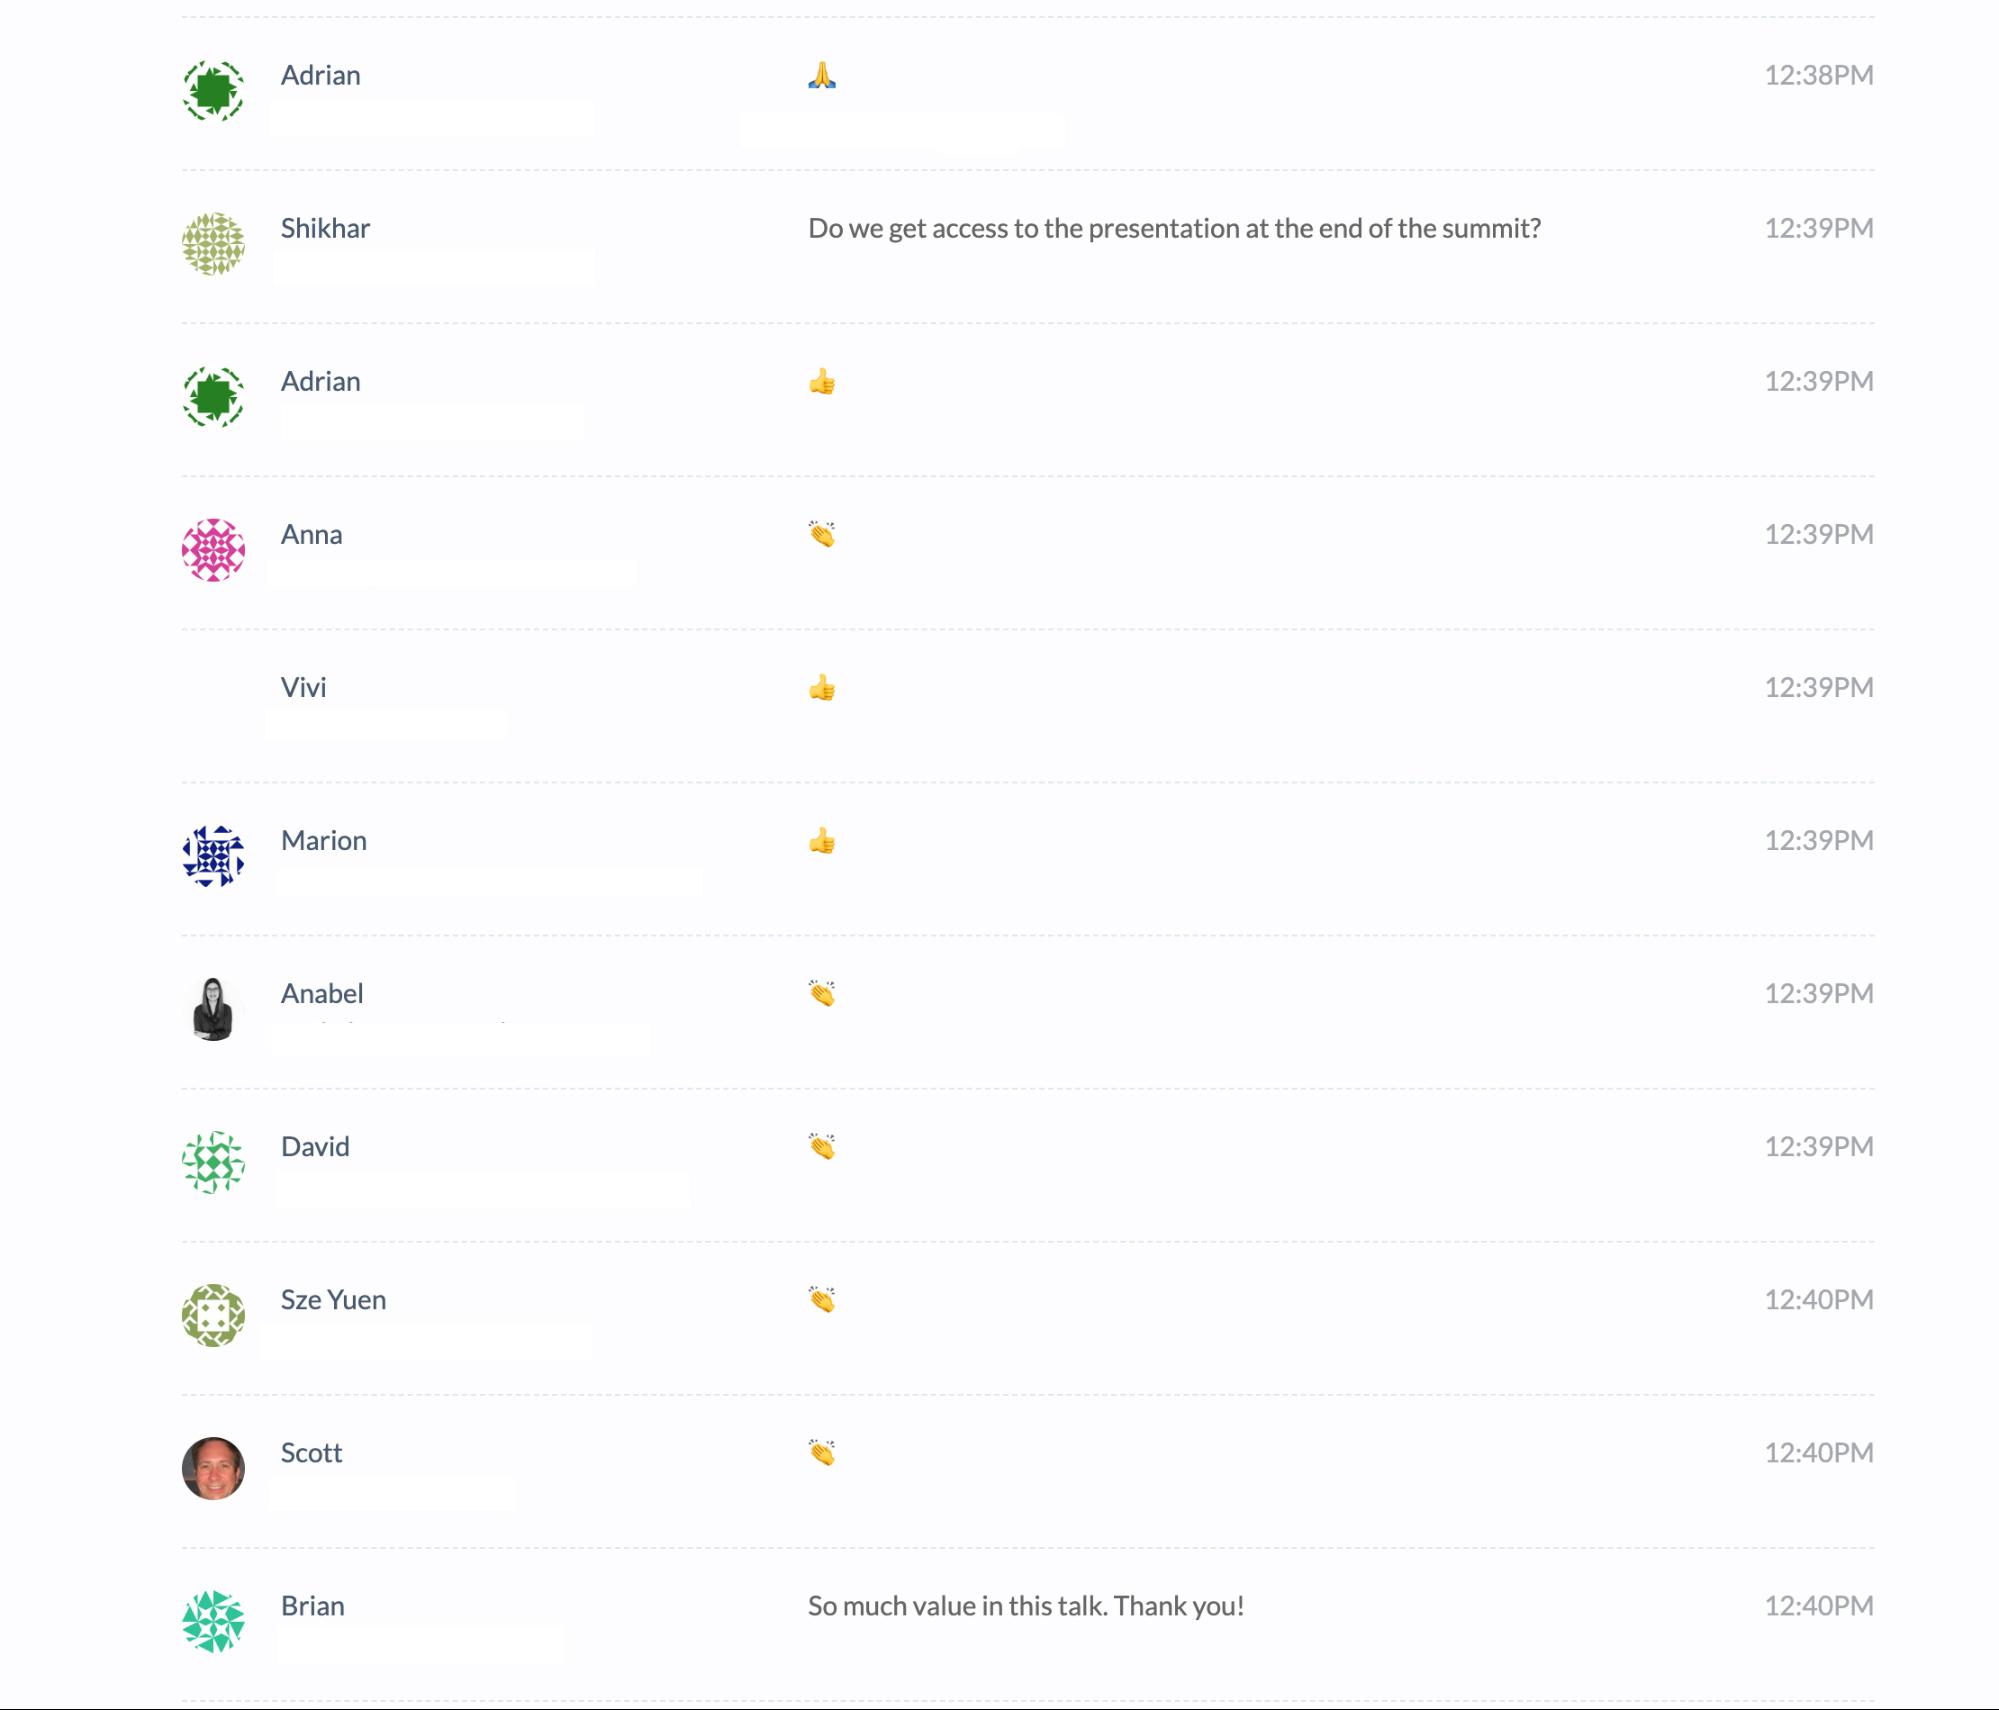Click the 12:40PM timestamp on Brian's message
This screenshot has width=1999, height=1710.
click(1818, 1605)
